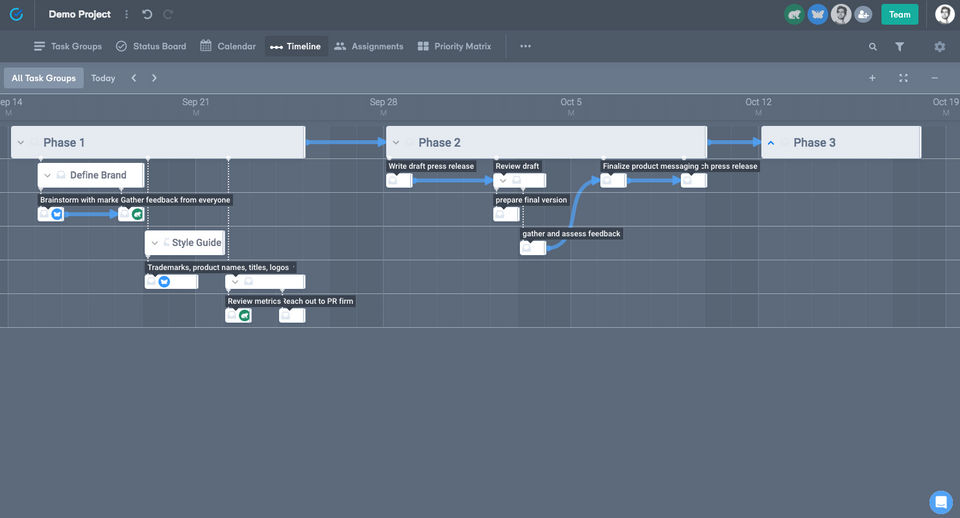Toggle checkbox on Write draft press release bar
The image size is (960, 518).
(x=392, y=180)
